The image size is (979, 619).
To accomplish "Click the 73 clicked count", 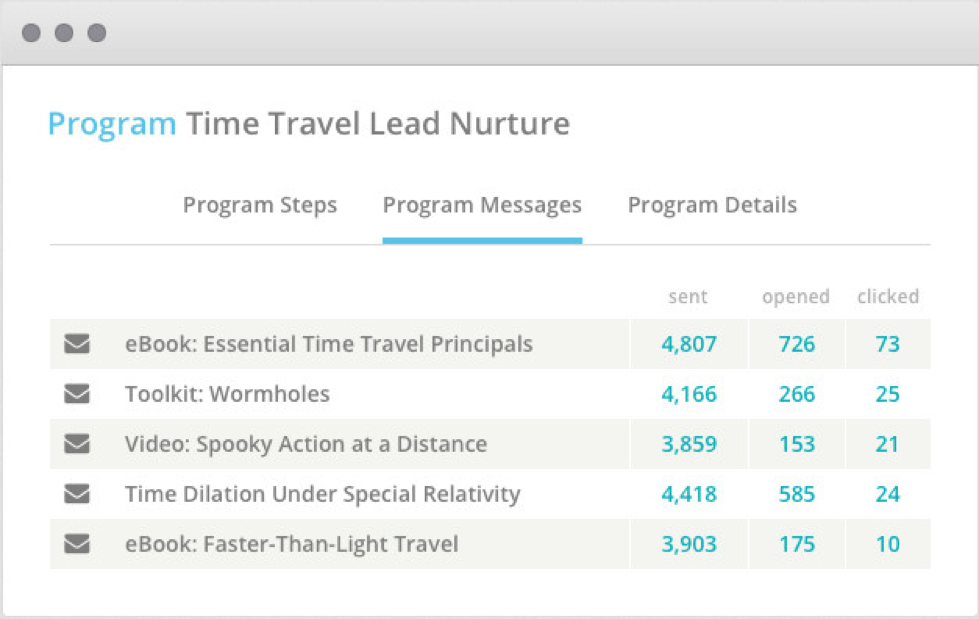I will pos(887,344).
